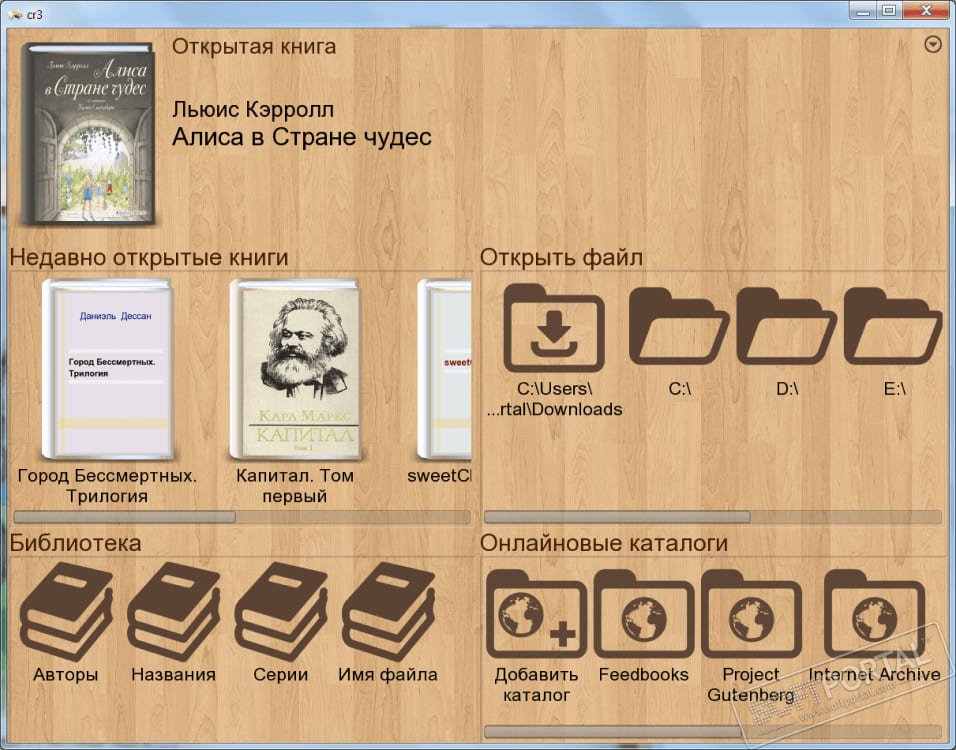The height and width of the screenshot is (750, 956).
Task: Browse library by Имя файла
Action: [x=388, y=612]
